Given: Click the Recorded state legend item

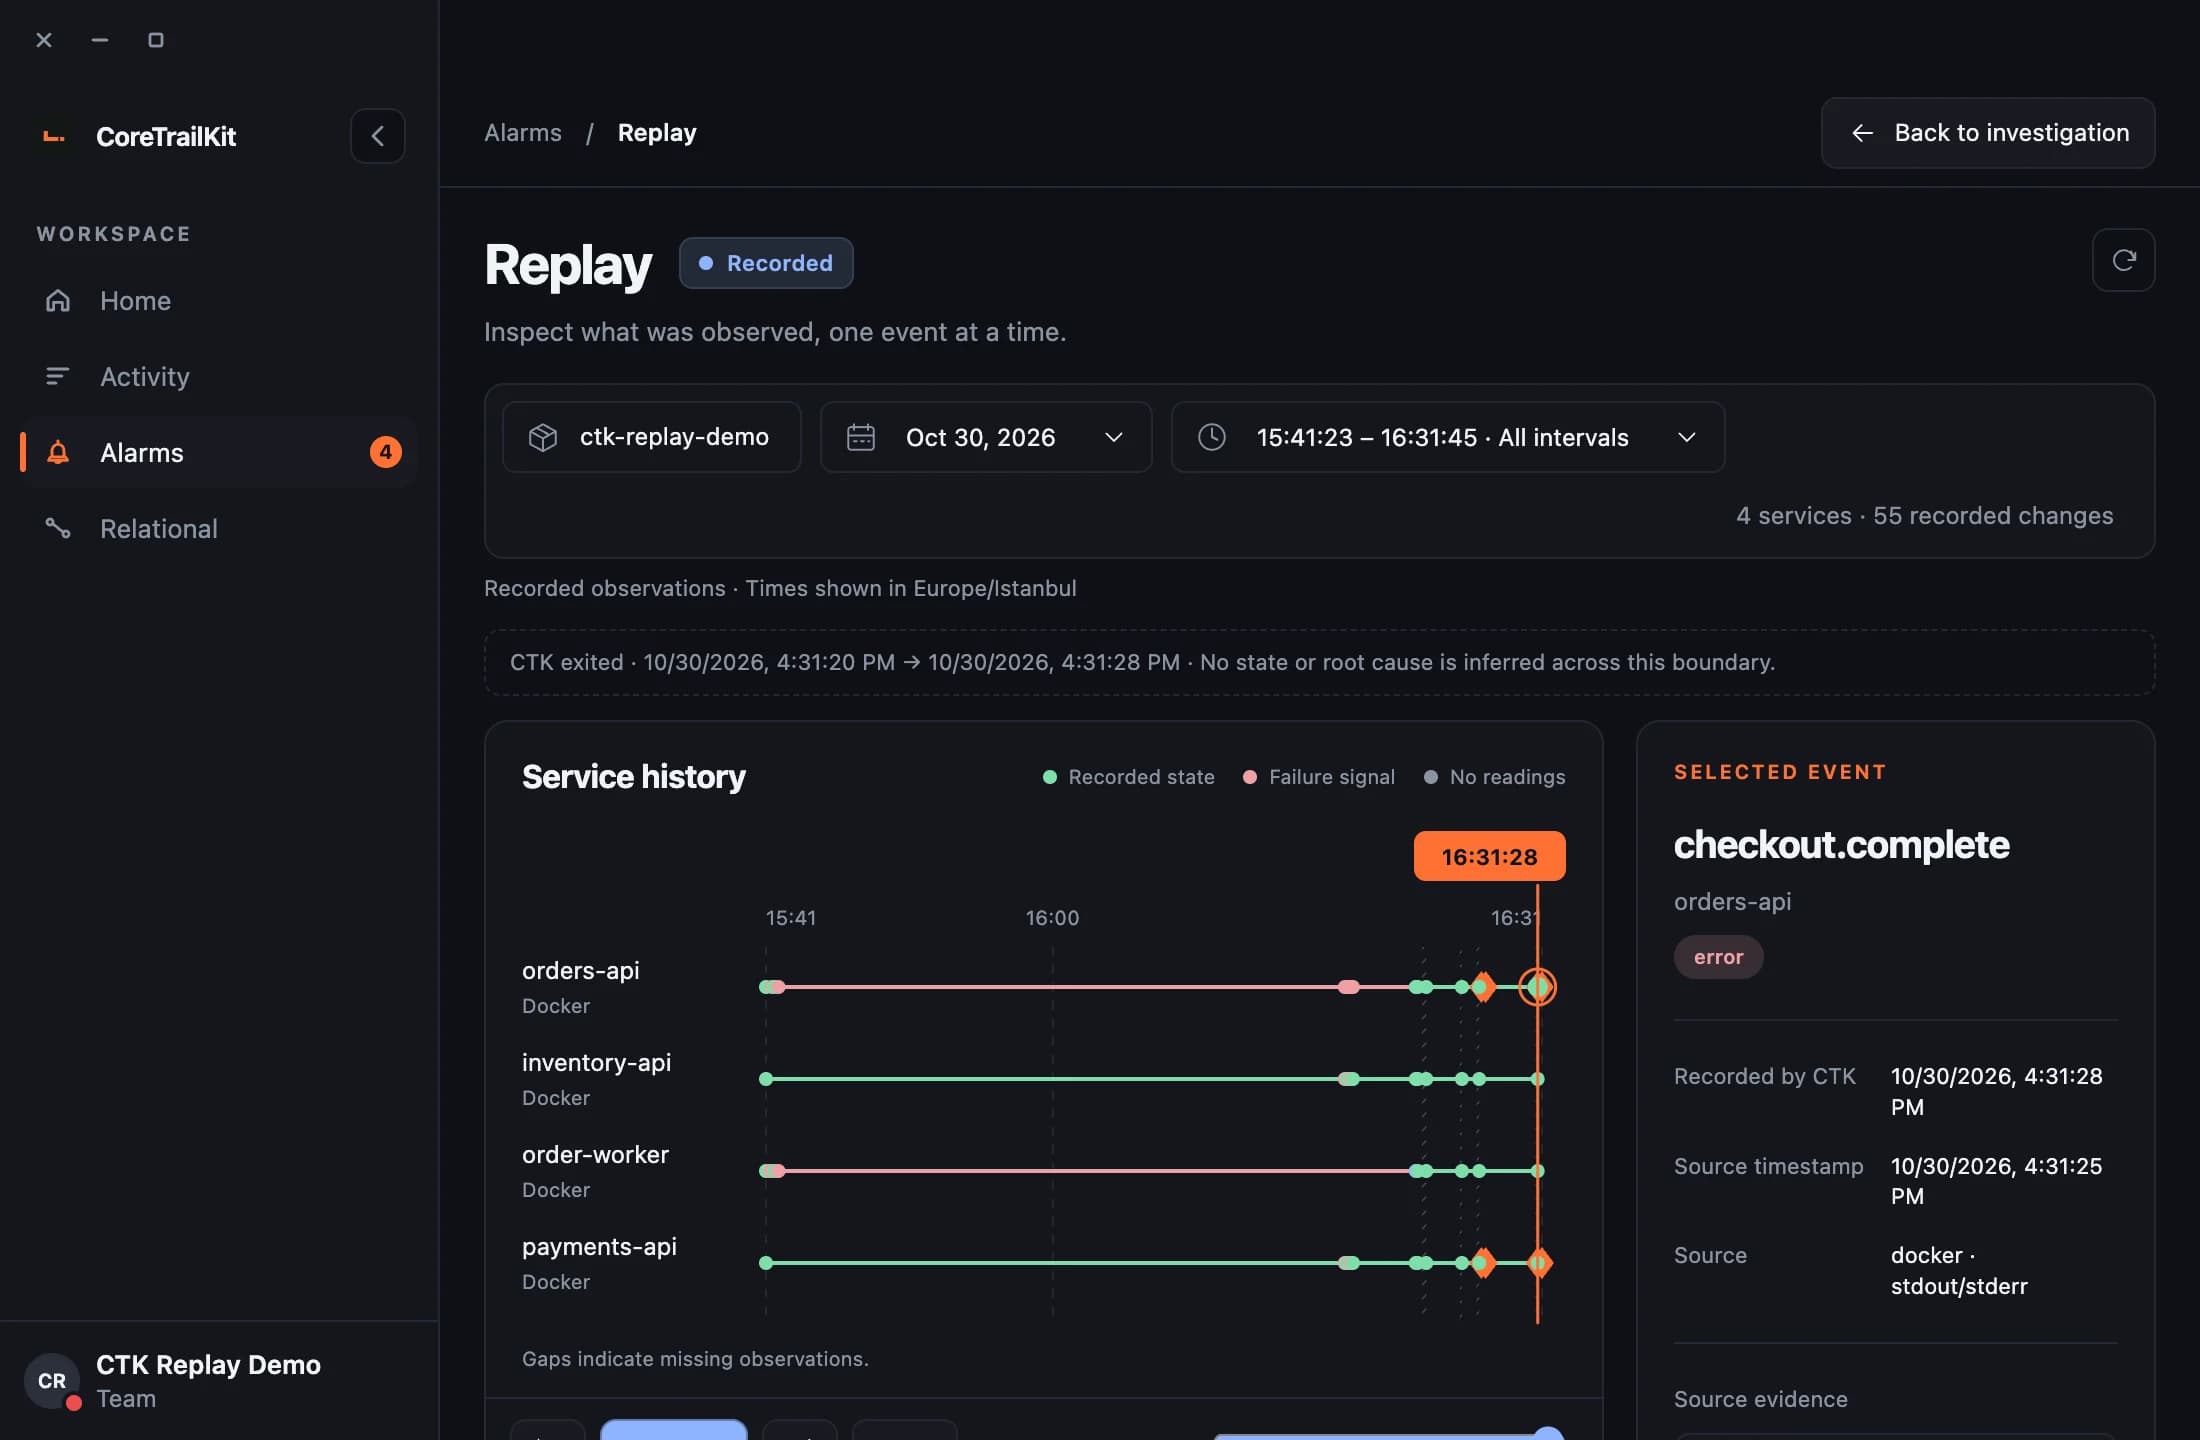Looking at the screenshot, I should coord(1128,777).
